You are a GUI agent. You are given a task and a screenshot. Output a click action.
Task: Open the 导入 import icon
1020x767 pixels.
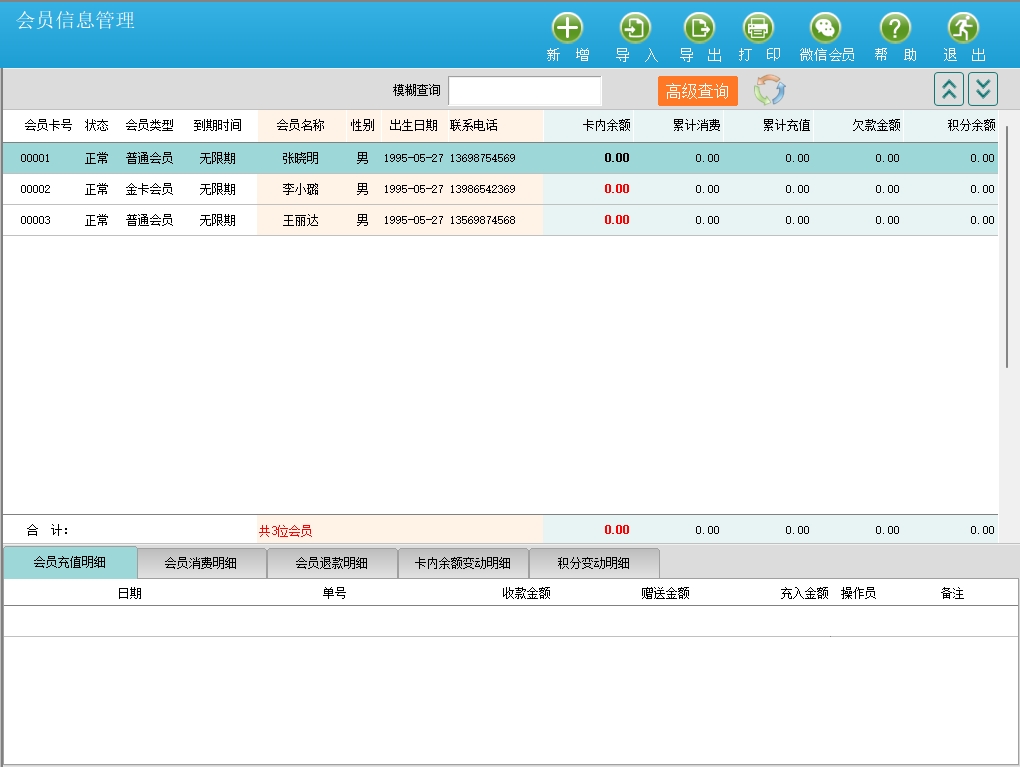coord(635,29)
